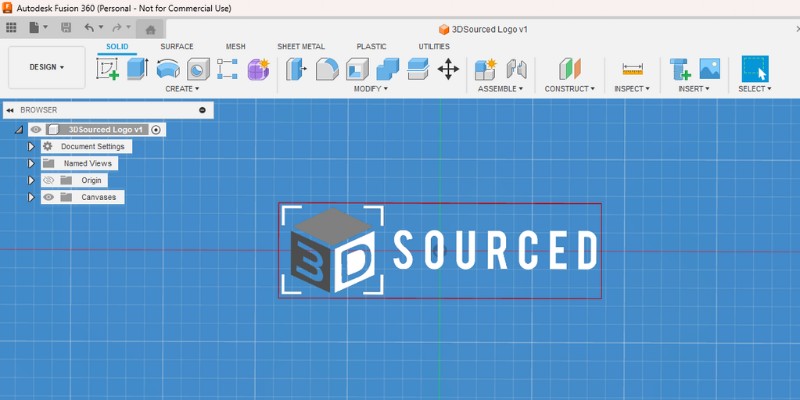This screenshot has width=800, height=400.
Task: Open the undo history dropdown arrow
Action: tap(101, 27)
